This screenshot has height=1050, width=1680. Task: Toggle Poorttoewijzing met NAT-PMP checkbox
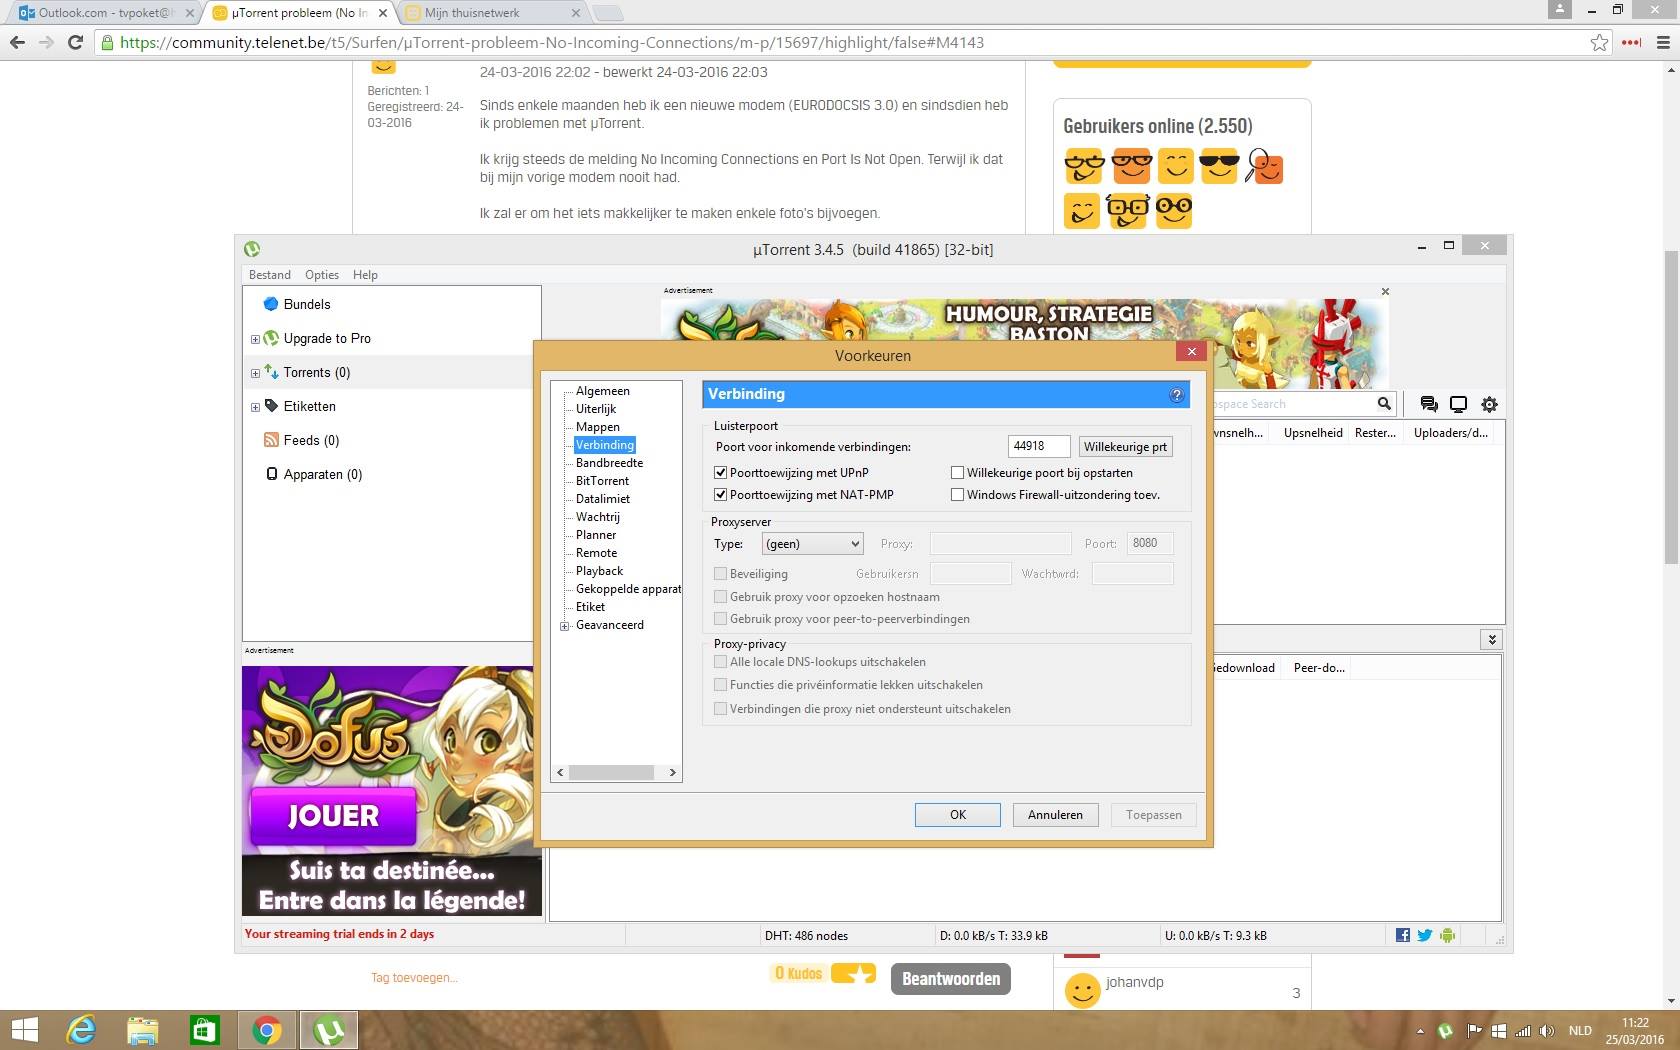(x=720, y=495)
